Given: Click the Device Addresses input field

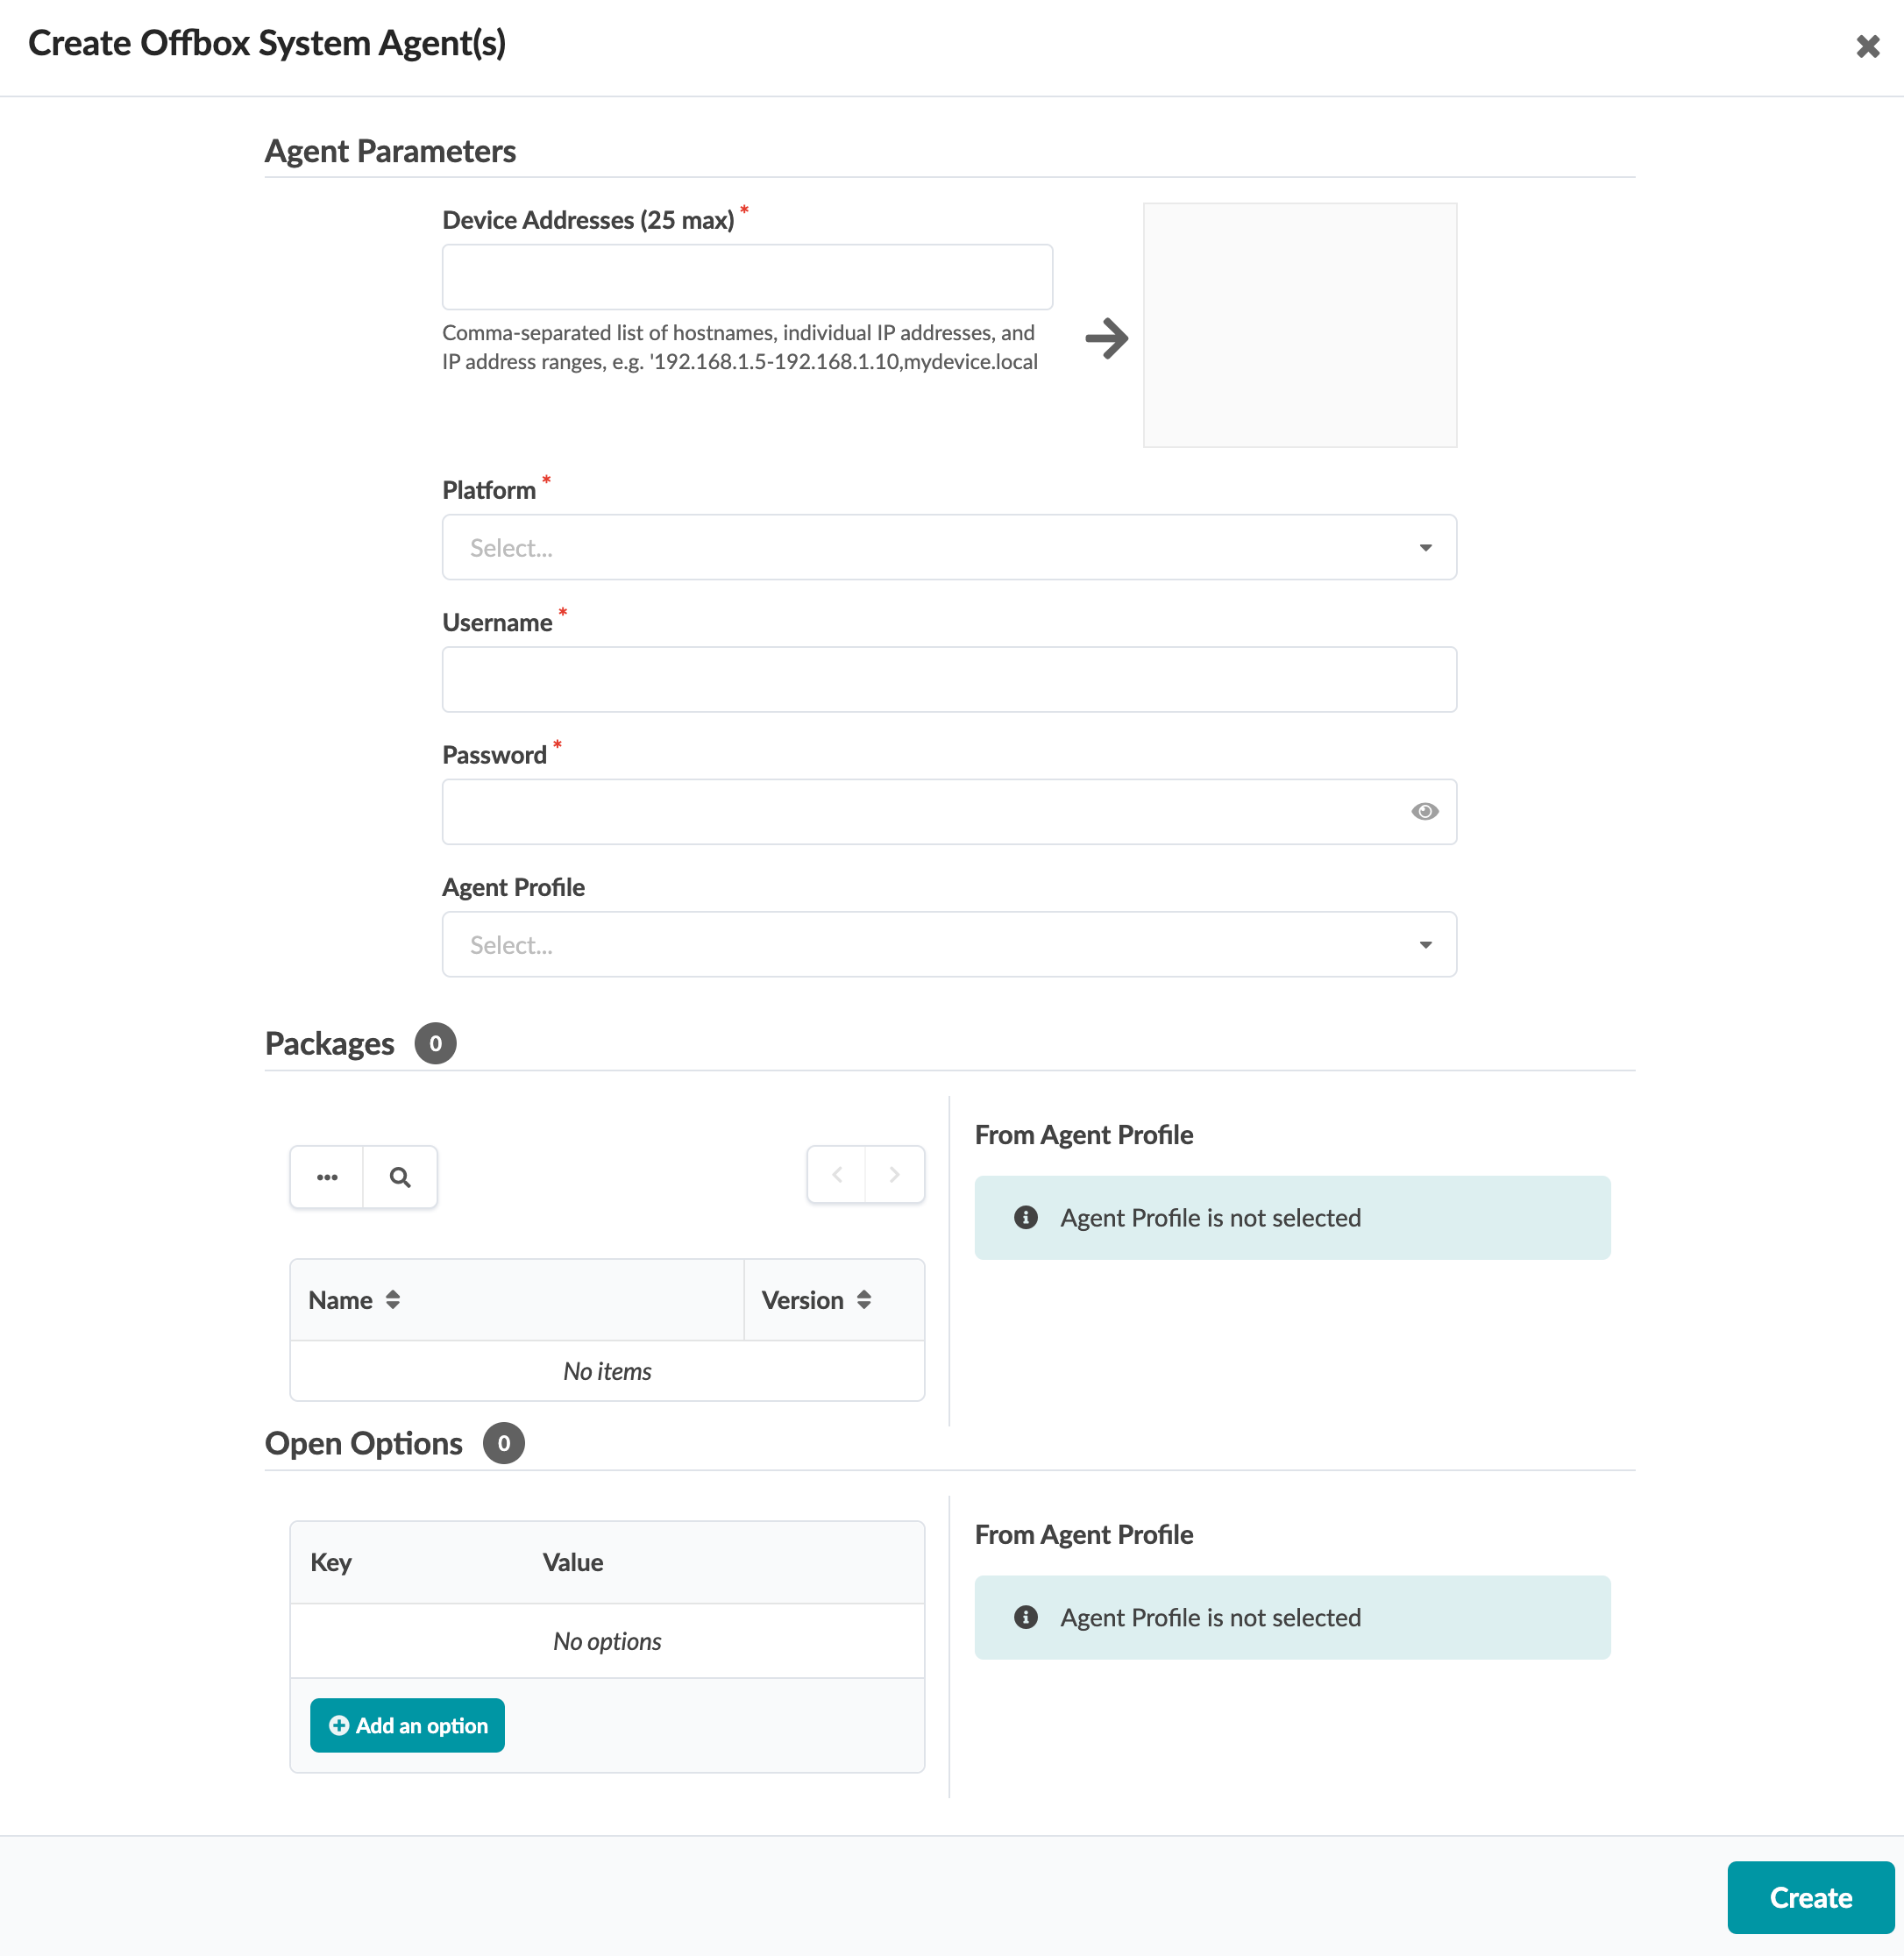Looking at the screenshot, I should click(747, 277).
